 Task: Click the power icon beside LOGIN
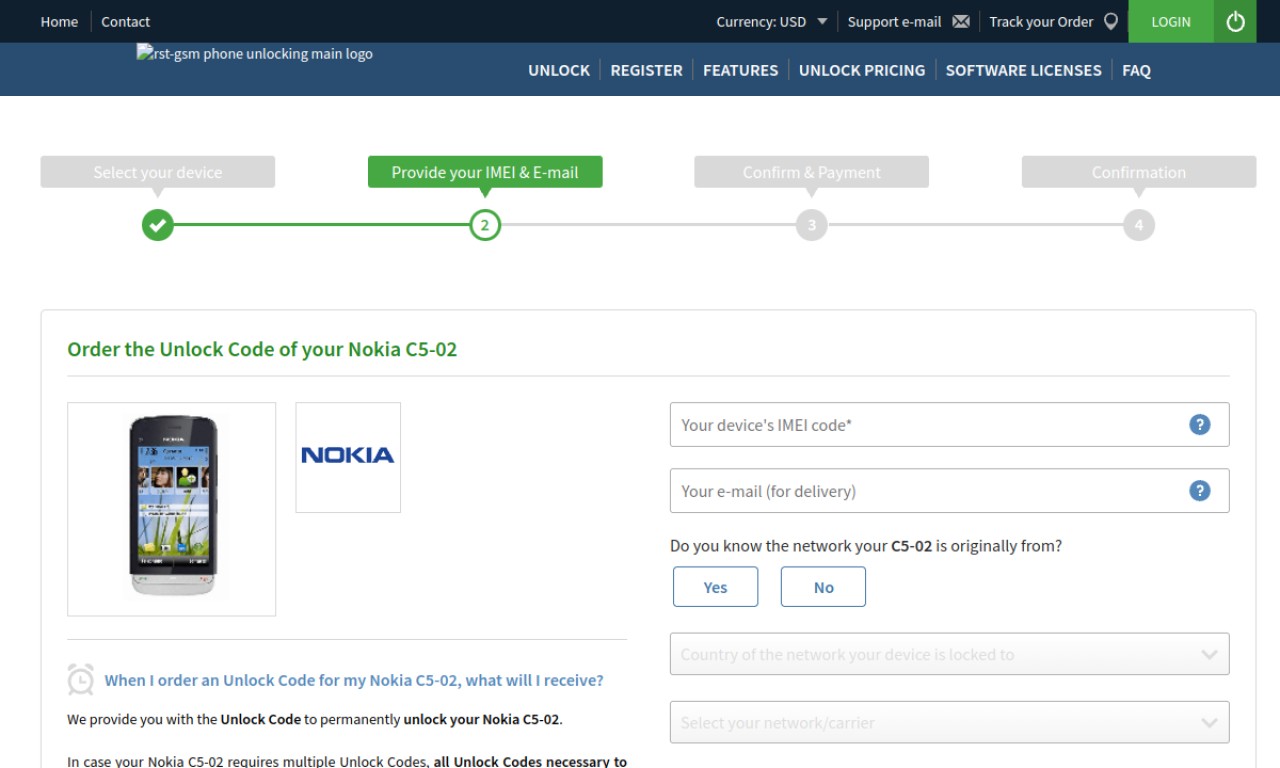tap(1235, 21)
